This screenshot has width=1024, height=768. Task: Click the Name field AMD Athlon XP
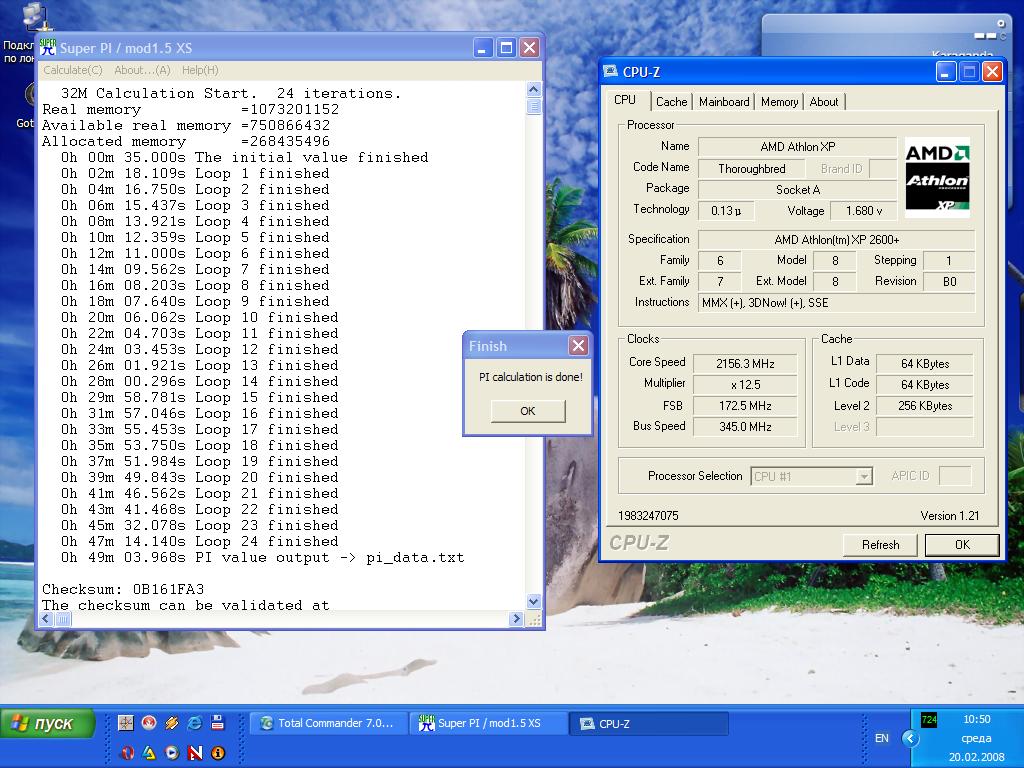click(x=797, y=147)
